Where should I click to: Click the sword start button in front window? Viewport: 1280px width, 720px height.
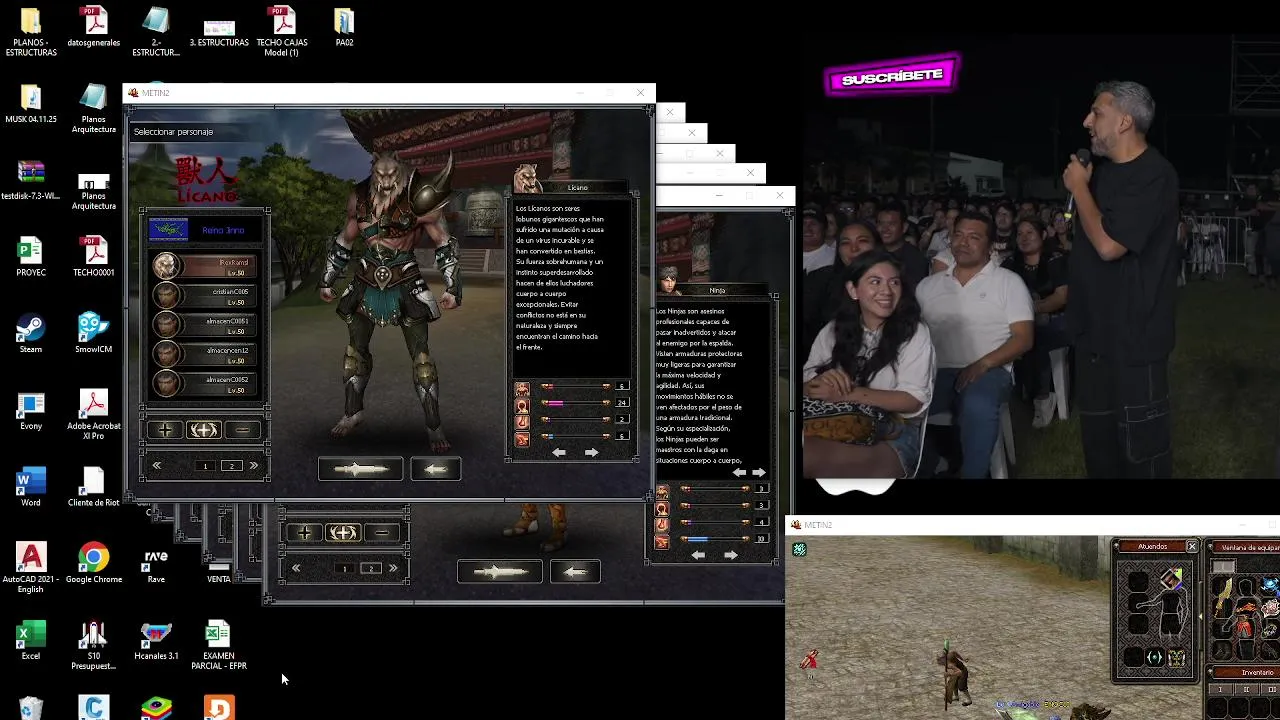360,469
